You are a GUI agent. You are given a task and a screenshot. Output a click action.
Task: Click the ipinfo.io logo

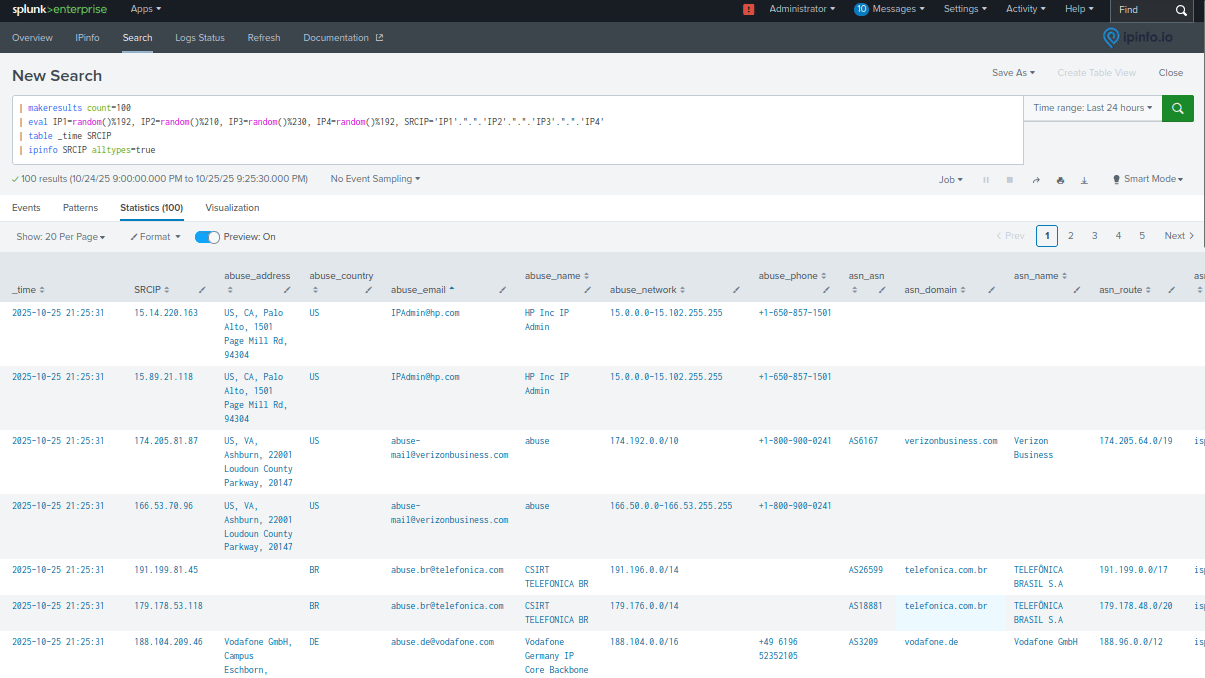tap(1139, 37)
